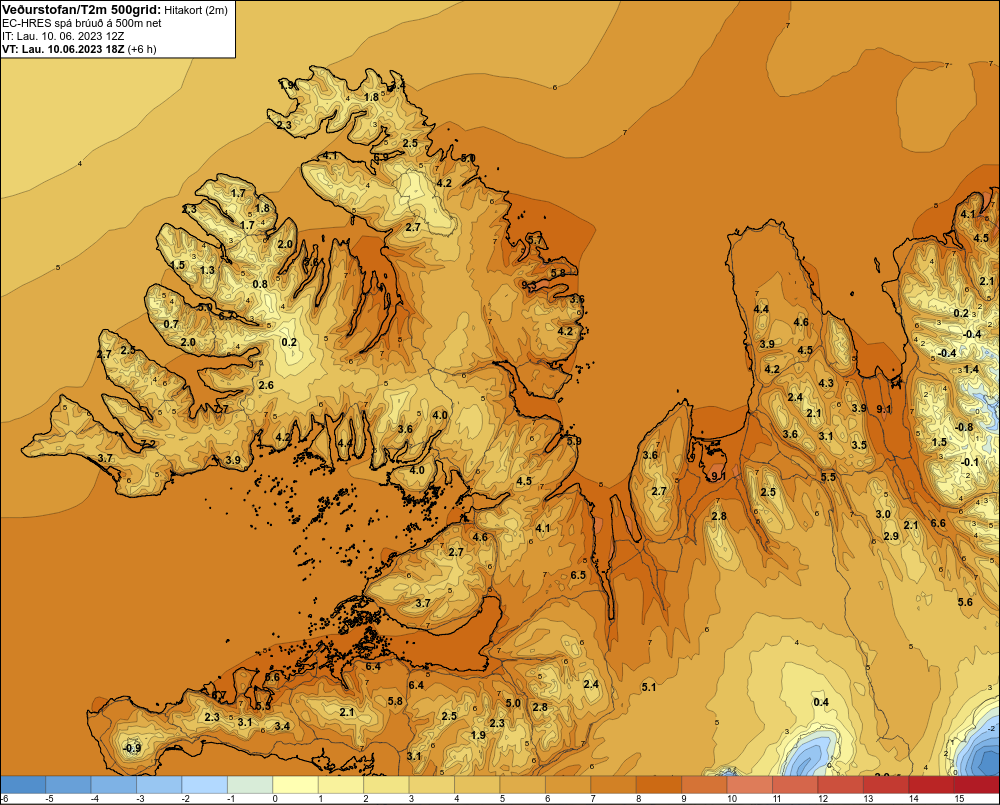Click the 'EC-HRES spá brúuð á 500m net' line
Viewport: 1000px width, 805px height.
click(82, 24)
